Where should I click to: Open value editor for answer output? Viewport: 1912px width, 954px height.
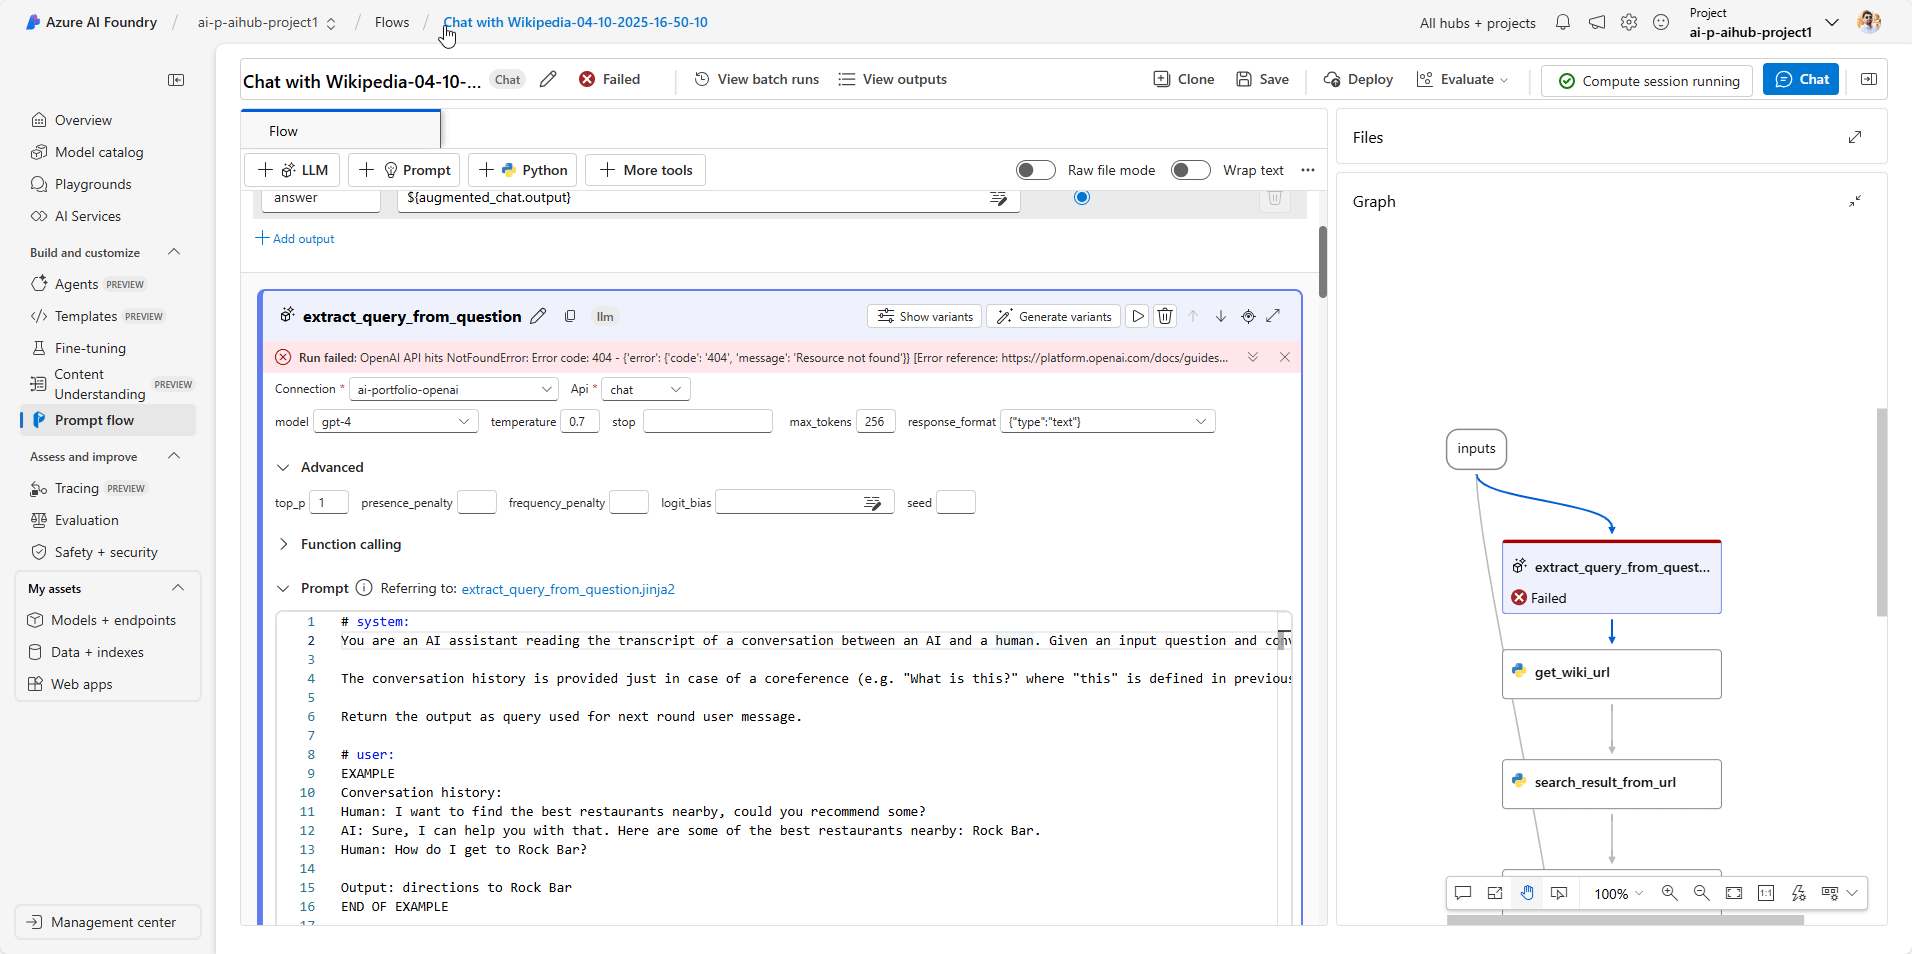(x=998, y=198)
